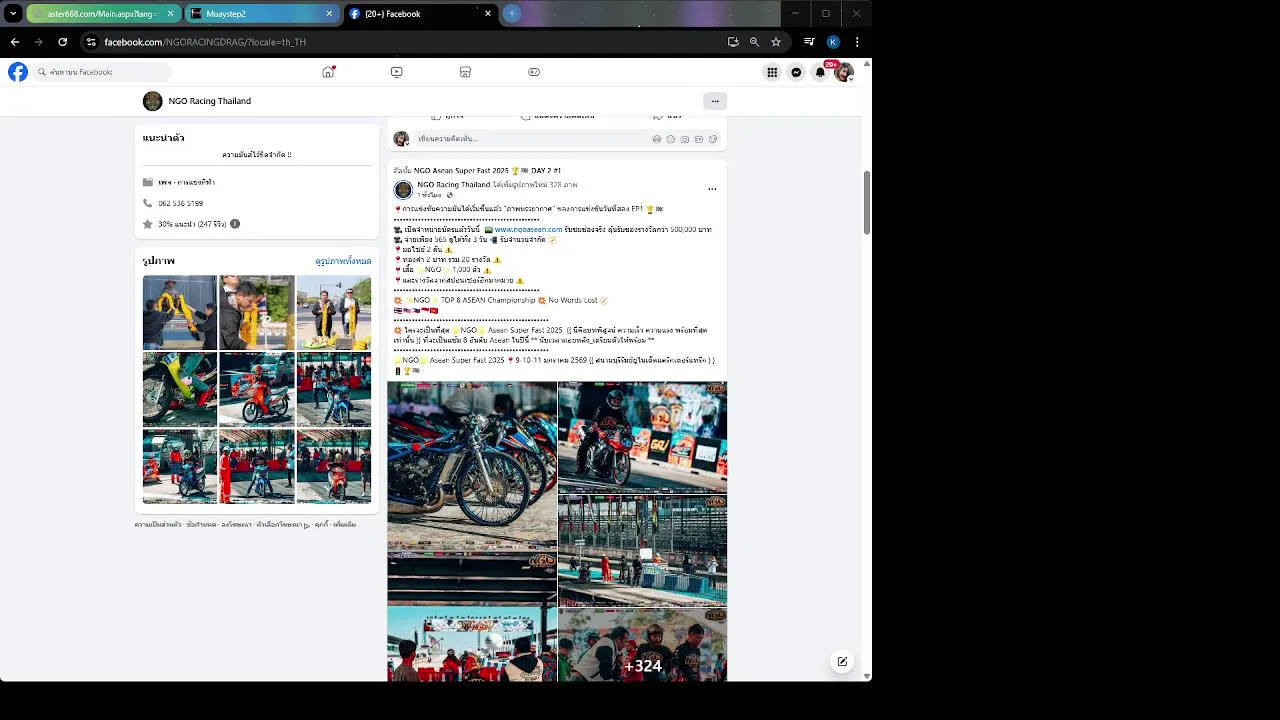Attach photo camera icon in comment box

685,139
